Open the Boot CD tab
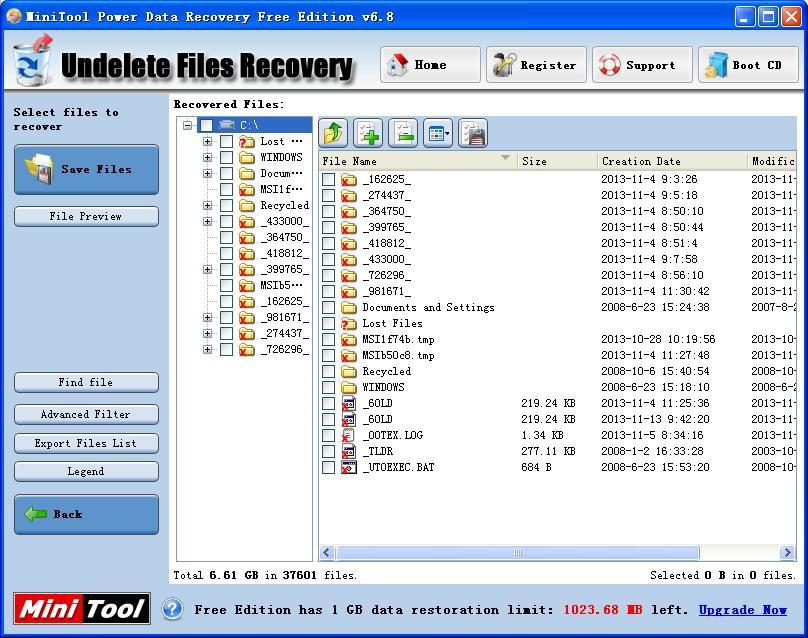 coord(749,64)
